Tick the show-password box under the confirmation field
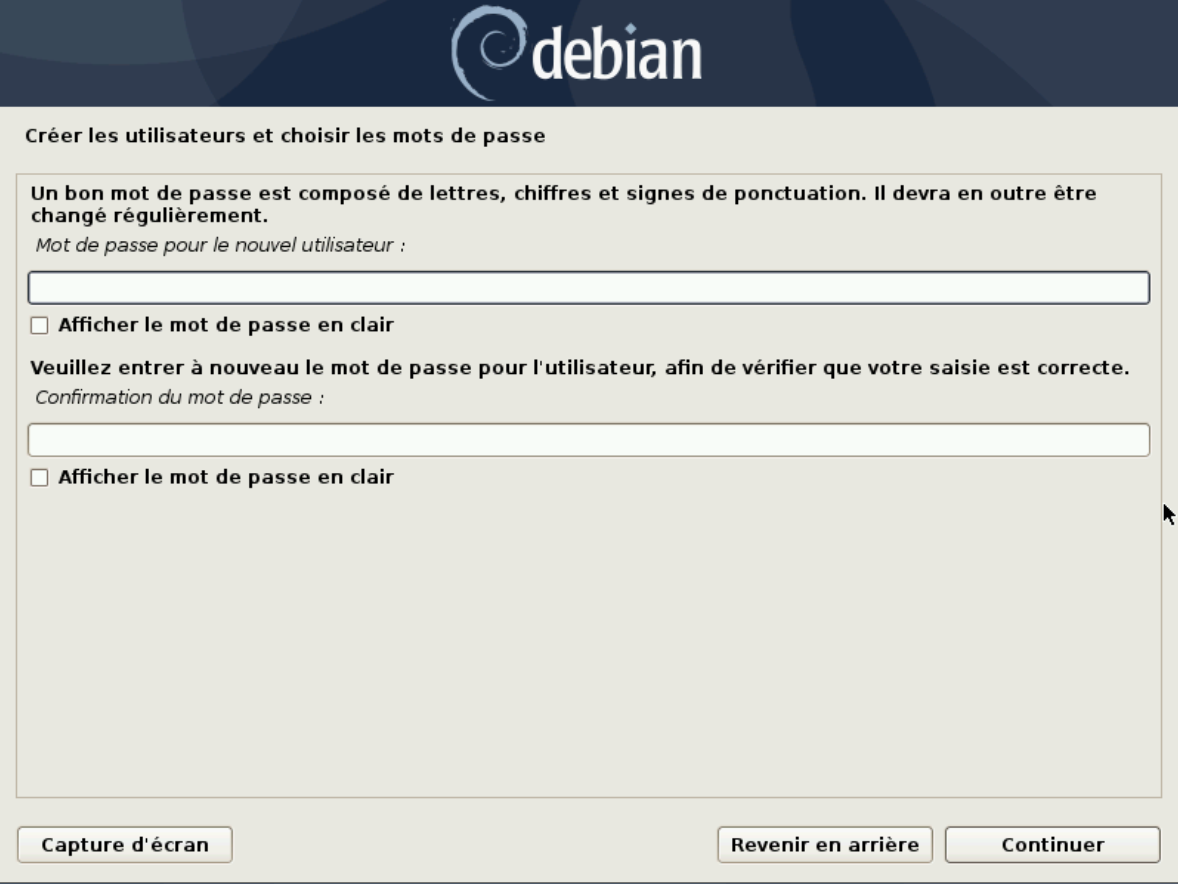The height and width of the screenshot is (884, 1178). pos(39,478)
